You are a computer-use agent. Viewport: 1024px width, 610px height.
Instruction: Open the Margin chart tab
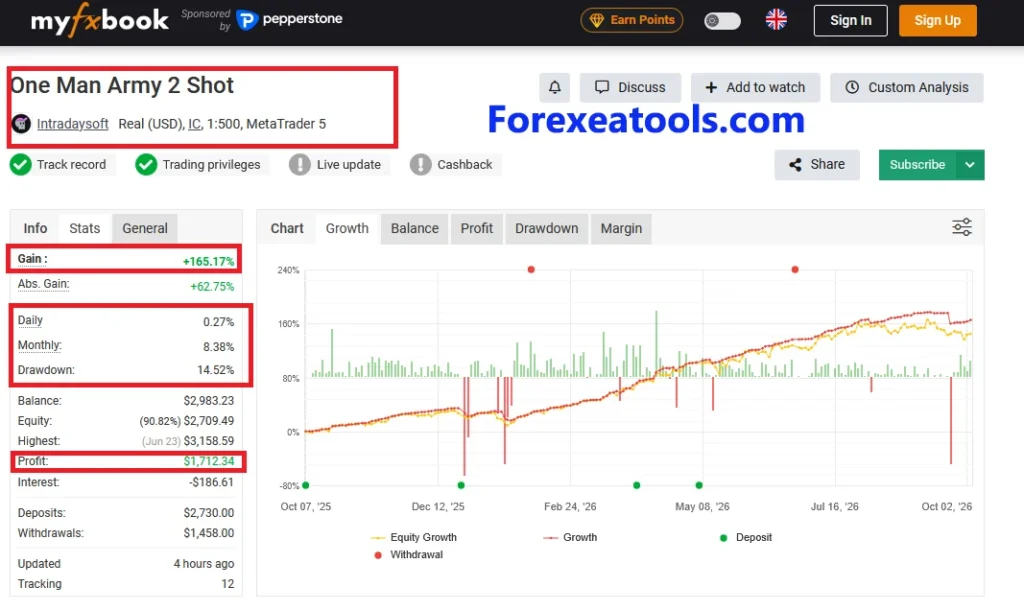click(621, 229)
